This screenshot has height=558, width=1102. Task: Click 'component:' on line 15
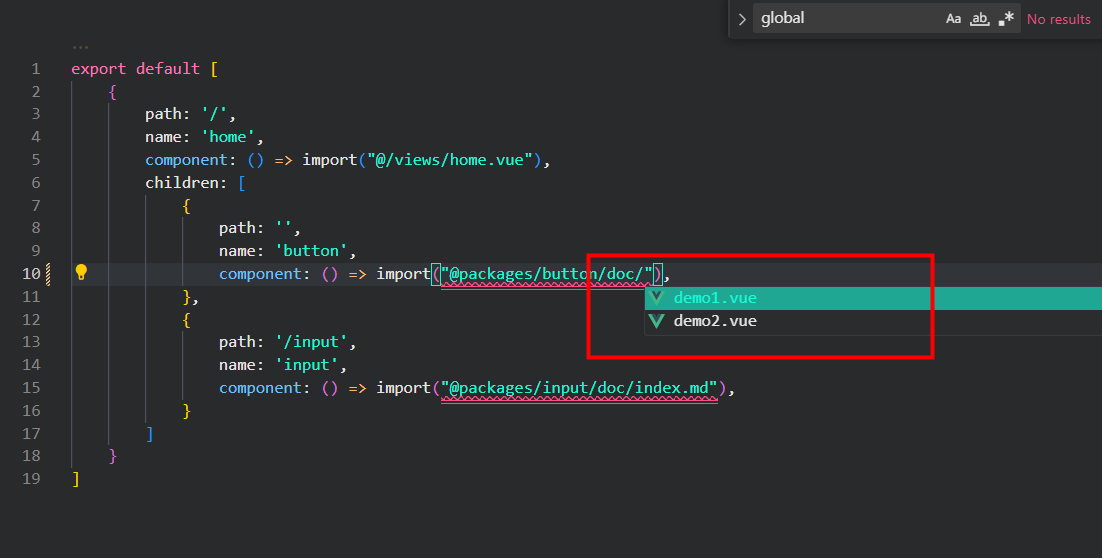click(x=264, y=388)
